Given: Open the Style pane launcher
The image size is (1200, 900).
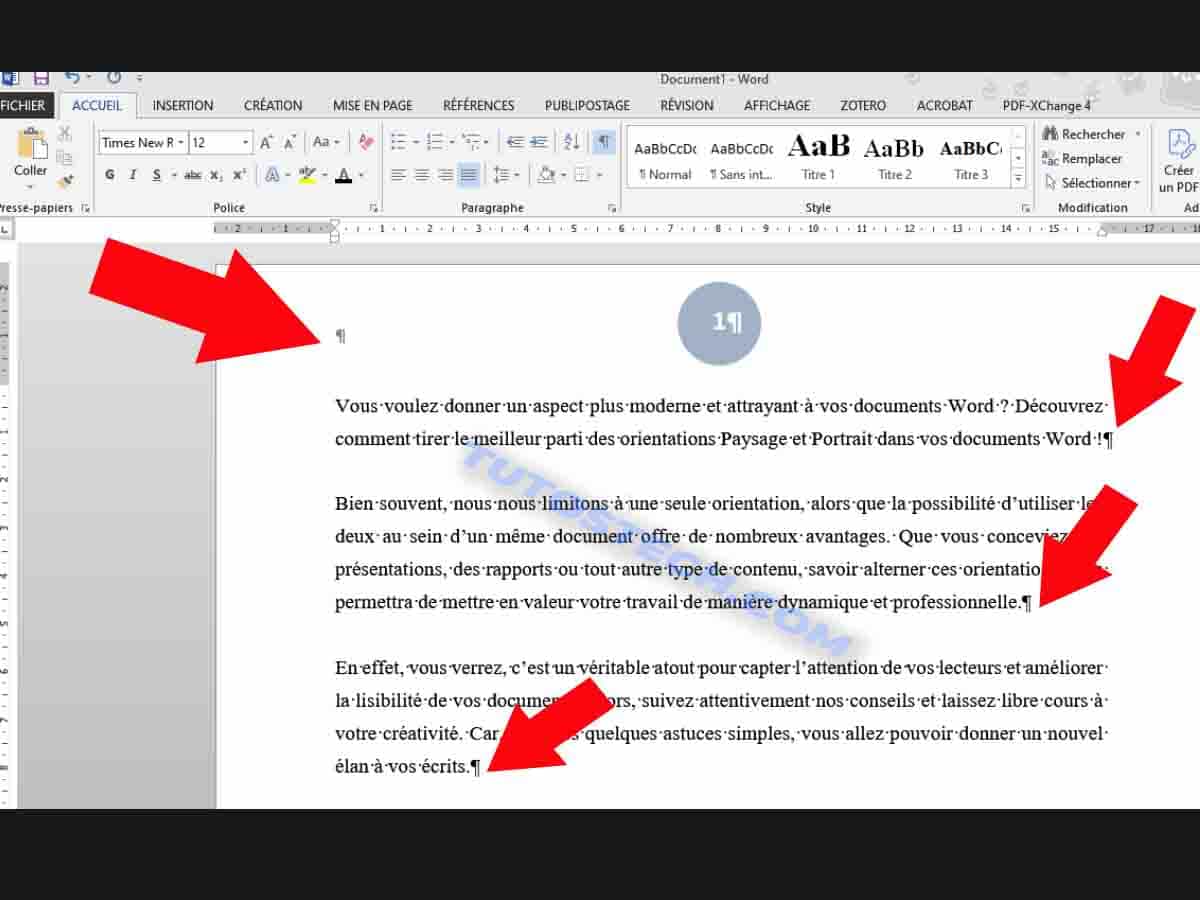Looking at the screenshot, I should (x=1025, y=208).
